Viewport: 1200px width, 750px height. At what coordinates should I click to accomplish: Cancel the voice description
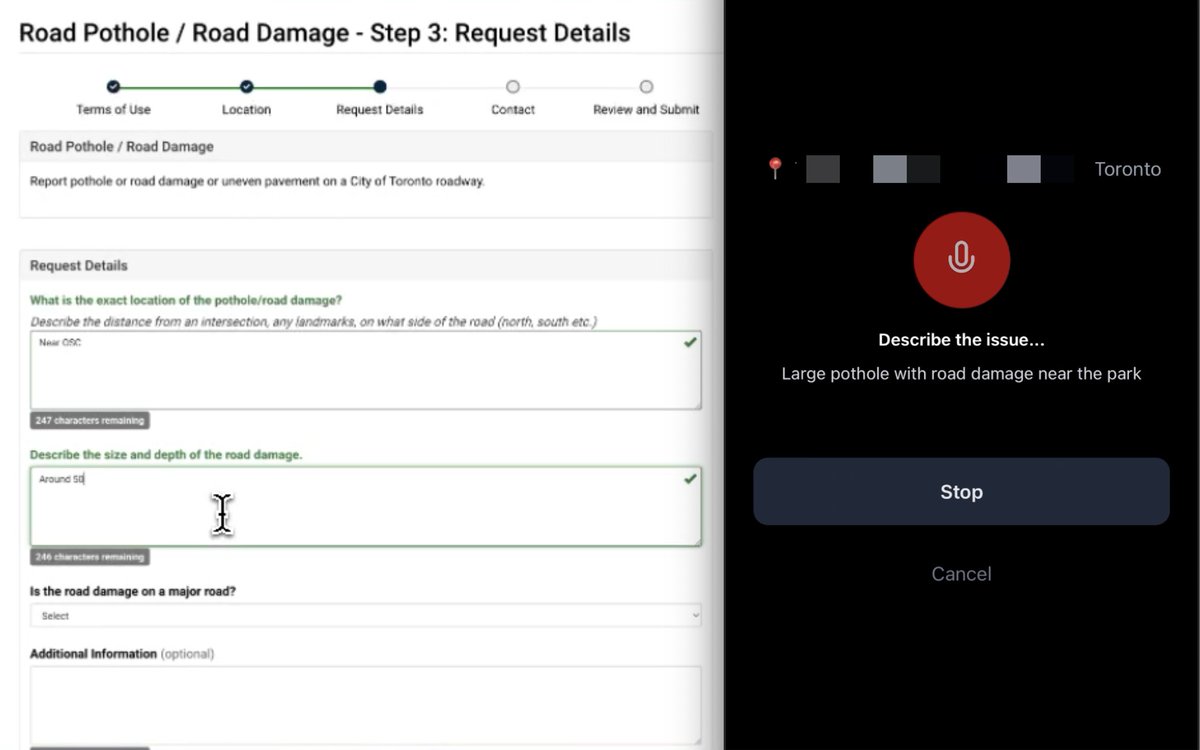[961, 574]
